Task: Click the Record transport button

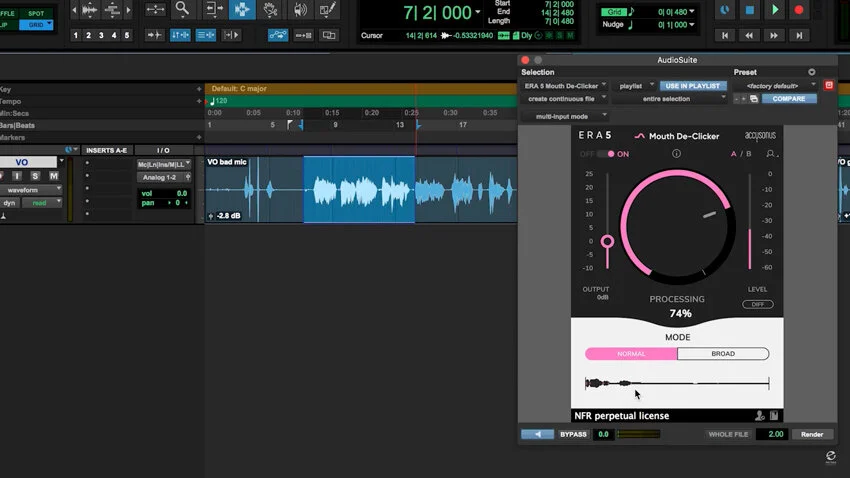Action: [799, 10]
